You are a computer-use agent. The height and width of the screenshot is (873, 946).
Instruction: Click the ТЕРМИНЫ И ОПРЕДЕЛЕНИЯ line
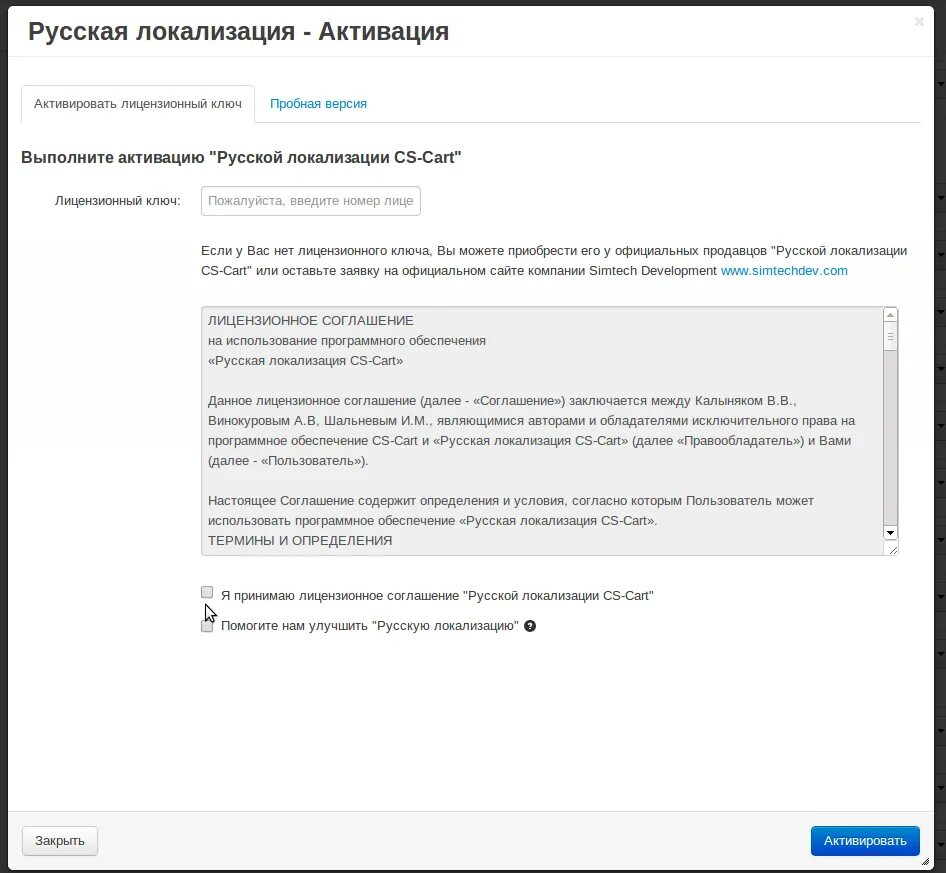(x=300, y=541)
